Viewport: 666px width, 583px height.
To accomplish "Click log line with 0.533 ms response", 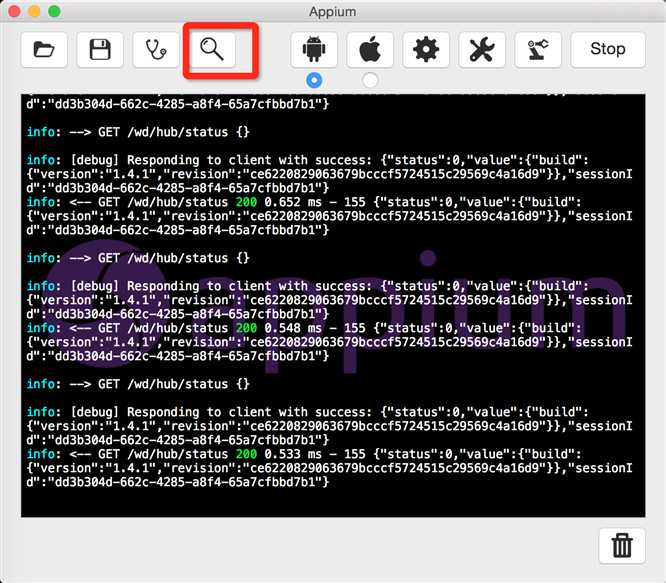I will [303, 454].
